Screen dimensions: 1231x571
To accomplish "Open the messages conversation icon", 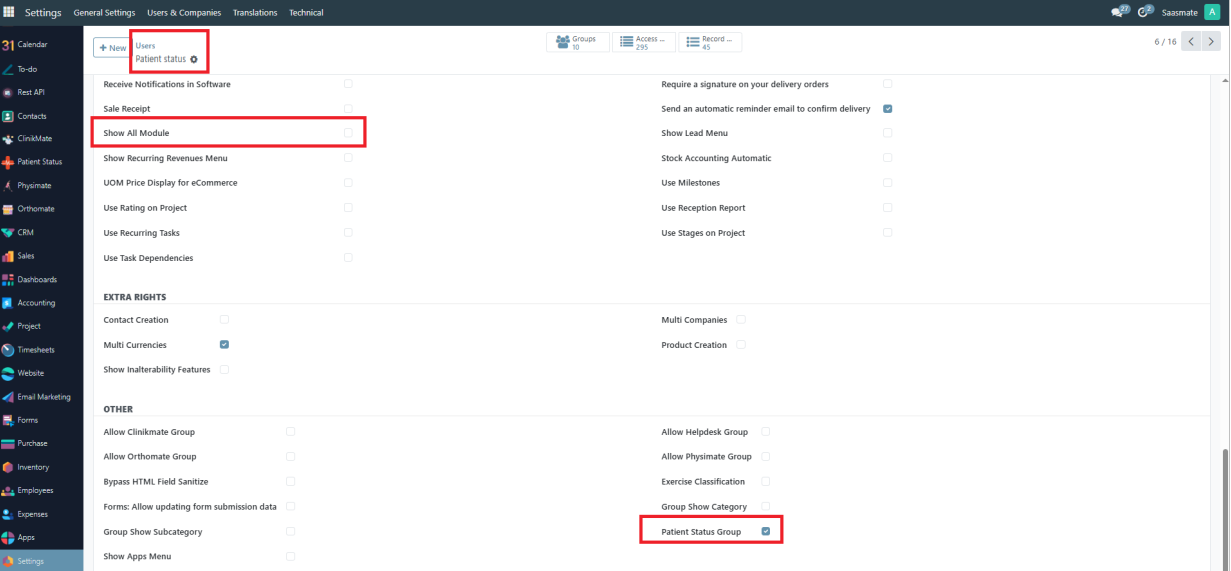I will coord(1117,12).
